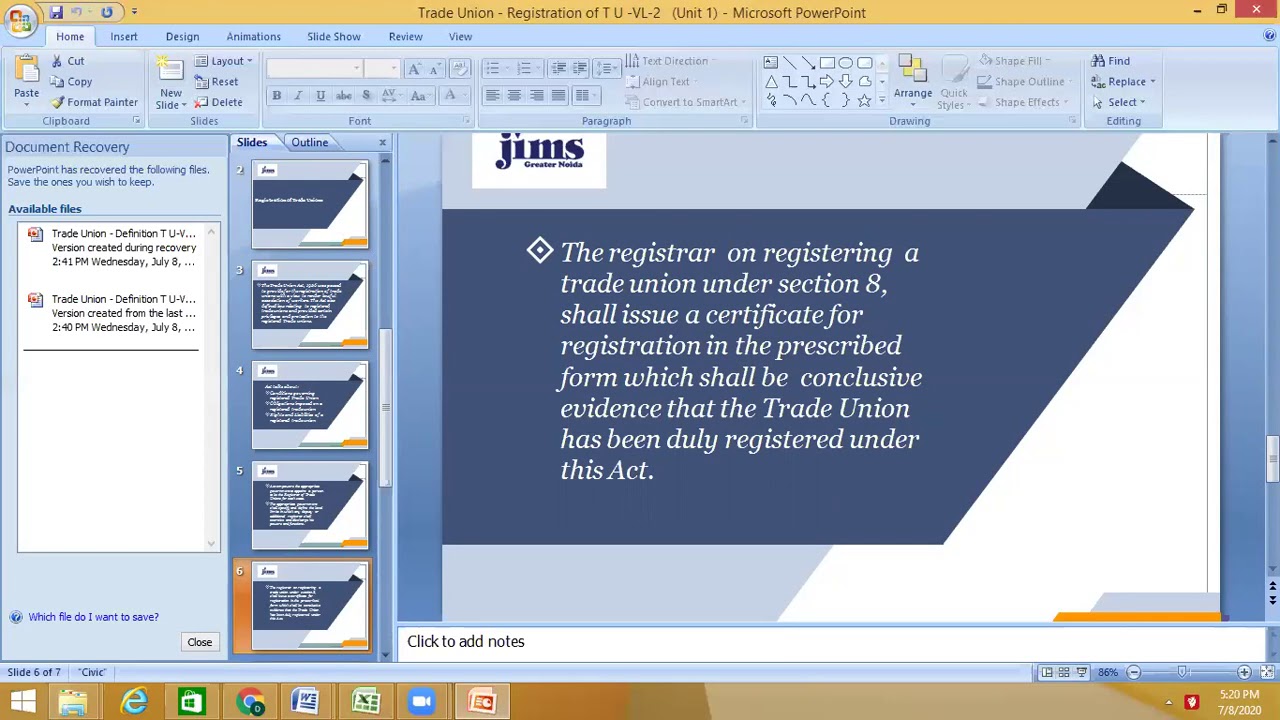Select slide 3 thumbnail
The height and width of the screenshot is (720, 1280).
click(310, 305)
